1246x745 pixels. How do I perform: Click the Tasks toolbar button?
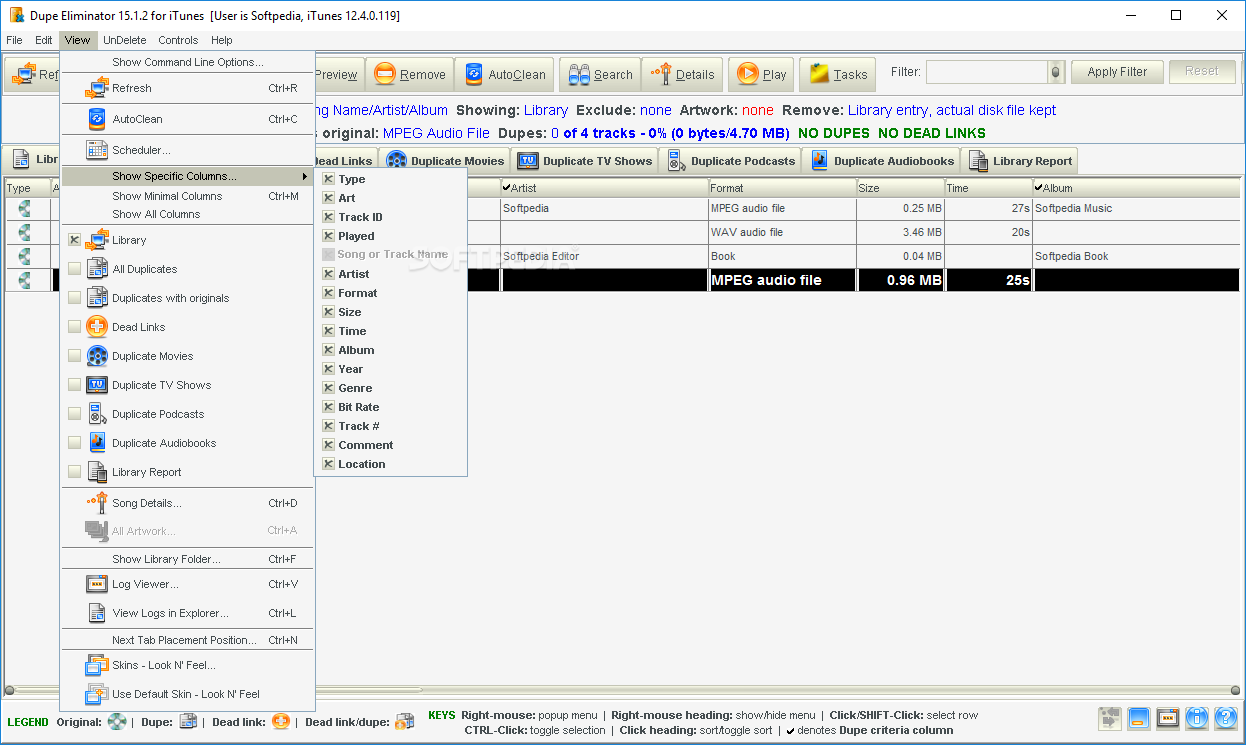pos(838,74)
